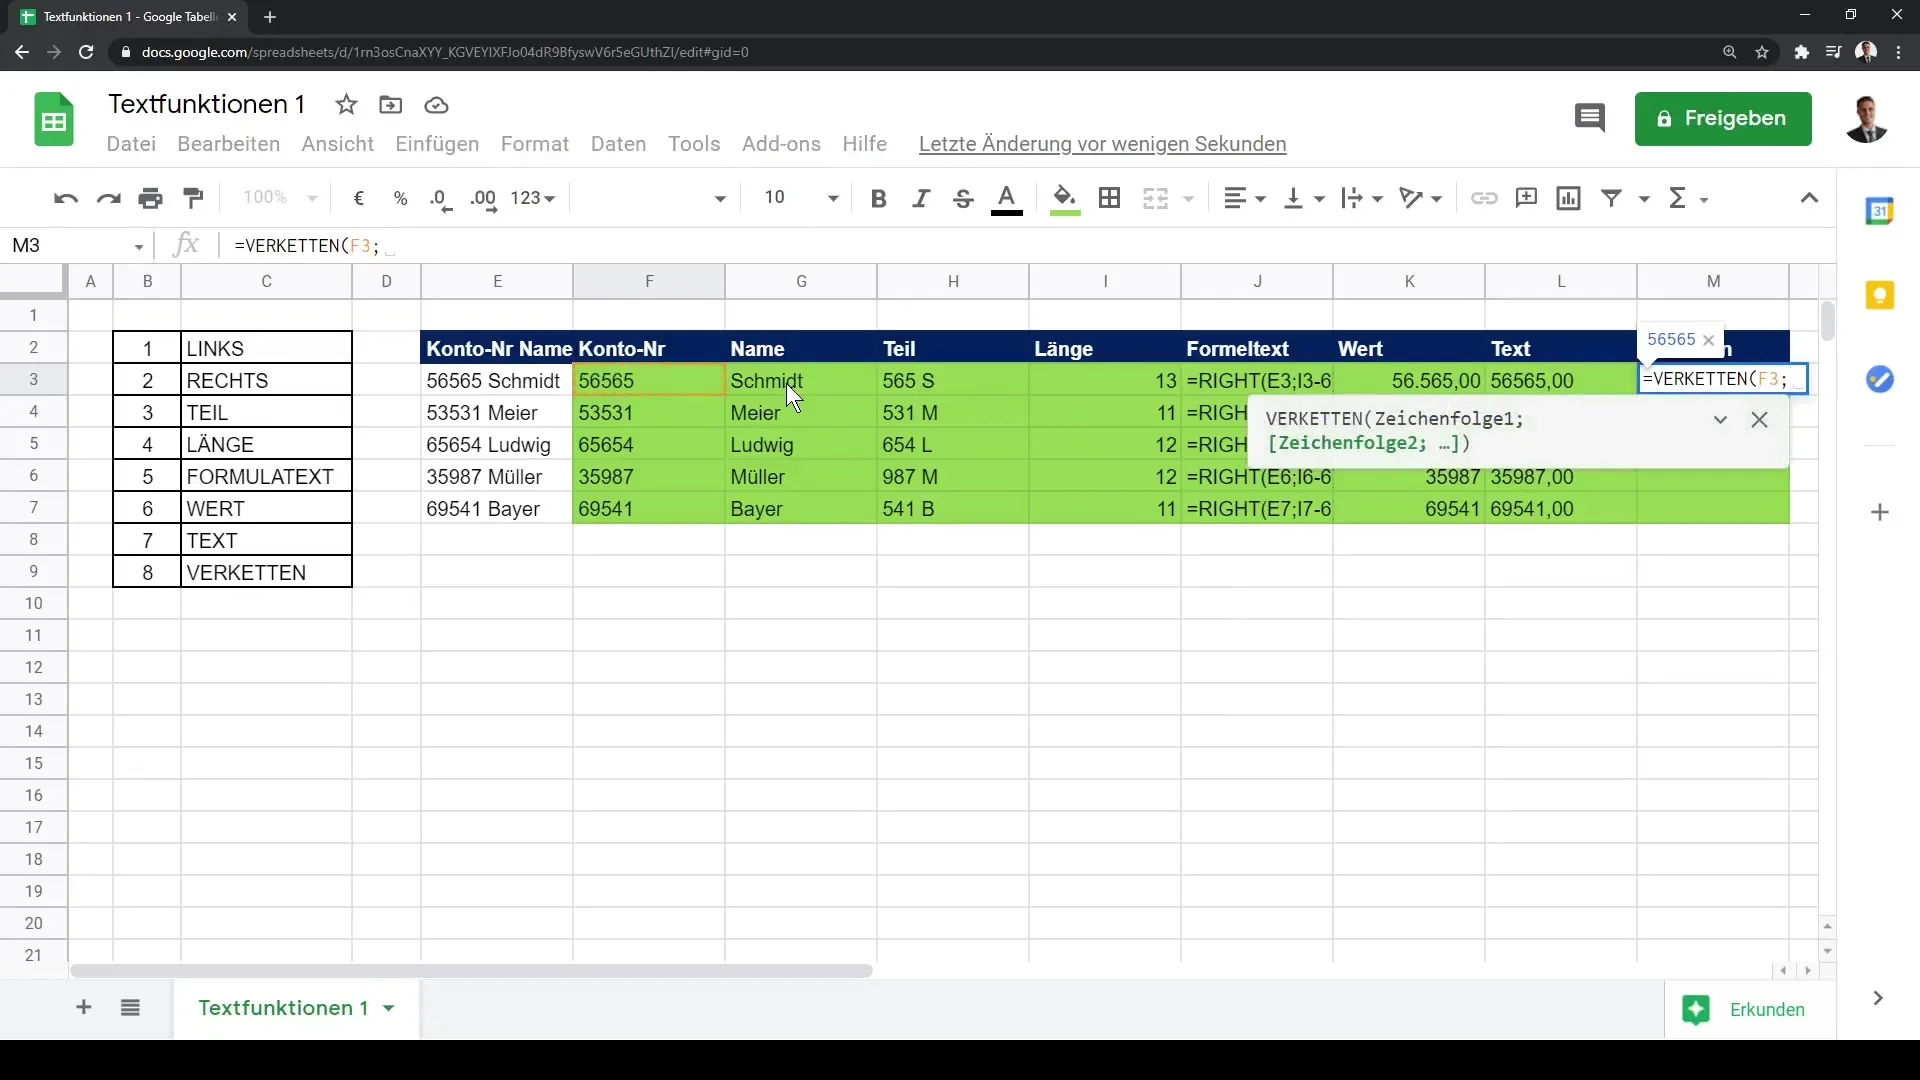
Task: Close the VERKETTEN formula help popup
Action: 1760,420
